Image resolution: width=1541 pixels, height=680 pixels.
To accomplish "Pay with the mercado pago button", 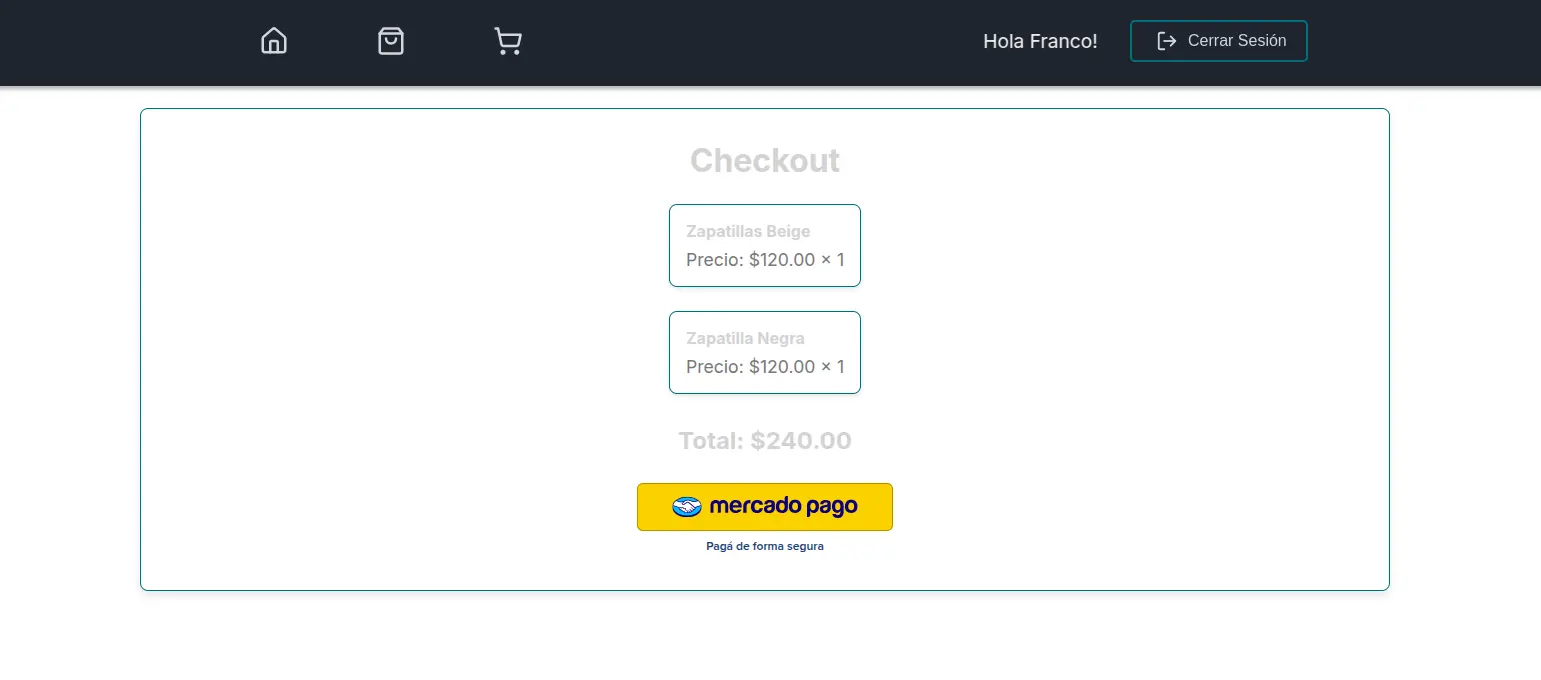I will (765, 507).
